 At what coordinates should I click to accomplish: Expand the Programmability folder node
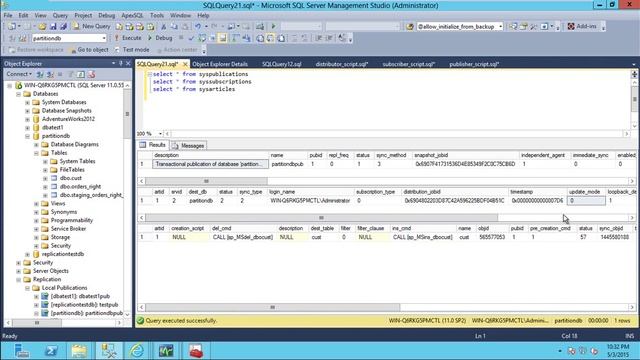click(36, 220)
